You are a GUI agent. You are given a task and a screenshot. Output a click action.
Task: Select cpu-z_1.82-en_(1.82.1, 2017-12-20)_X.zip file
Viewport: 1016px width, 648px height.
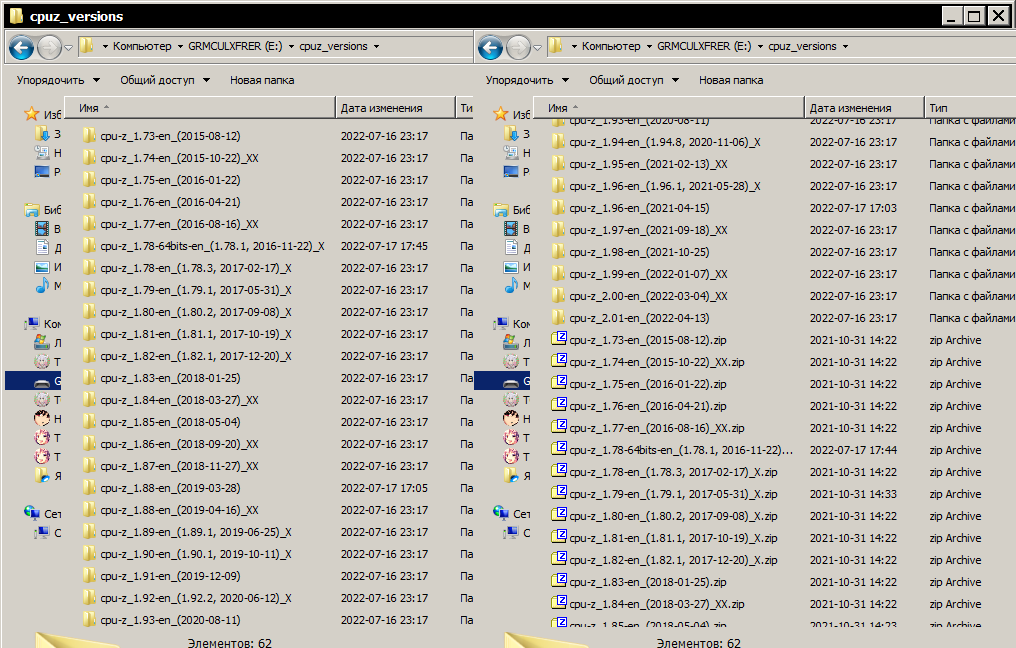[x=673, y=560]
